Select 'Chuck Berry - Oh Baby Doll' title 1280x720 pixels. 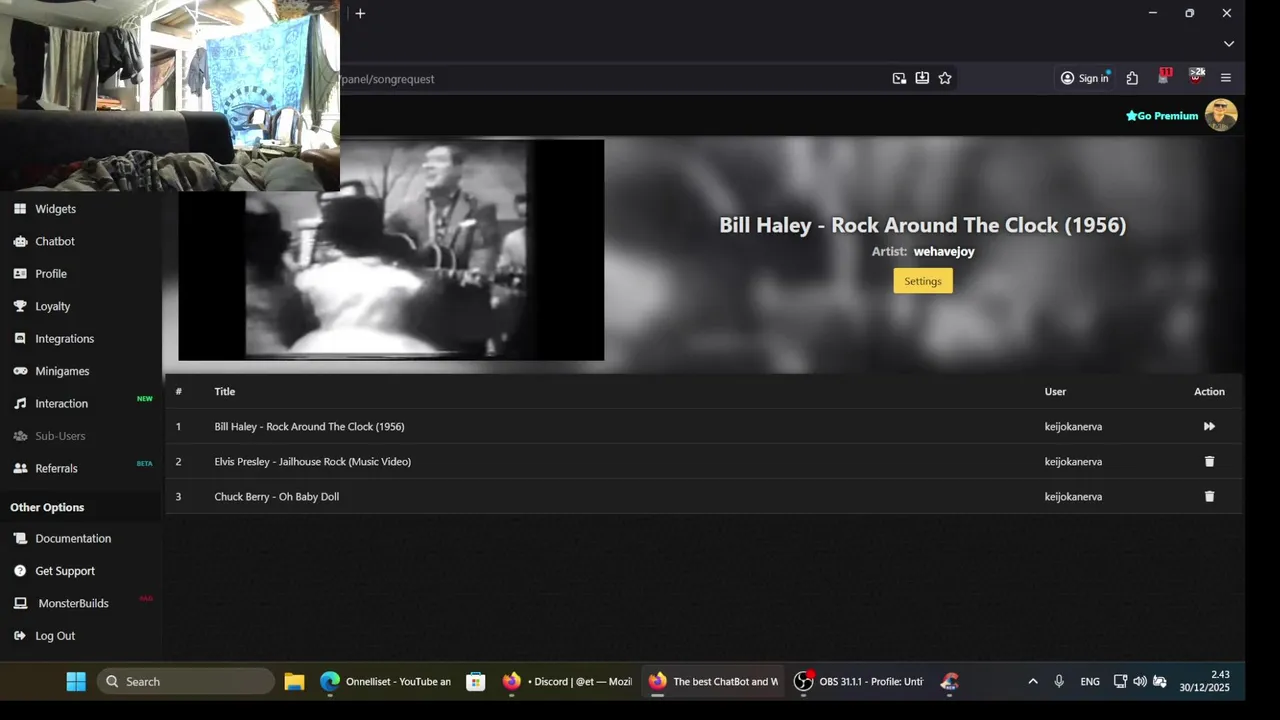(x=276, y=497)
